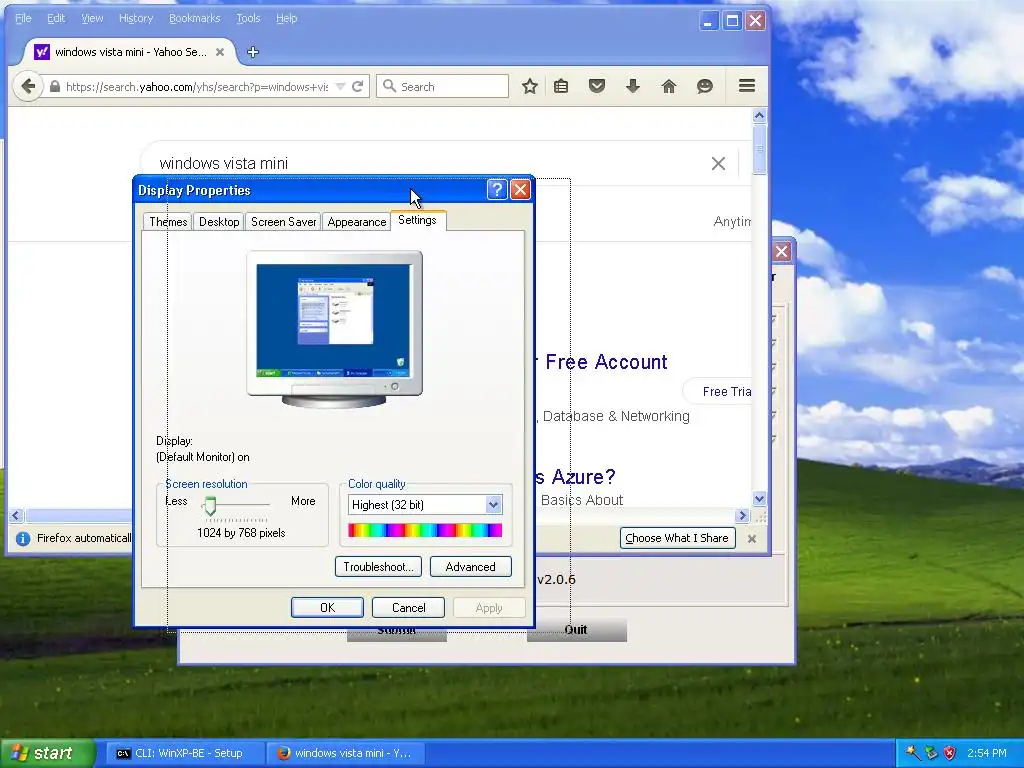The height and width of the screenshot is (768, 1024).
Task: Open Firefox Bookmarks menu
Action: point(195,18)
